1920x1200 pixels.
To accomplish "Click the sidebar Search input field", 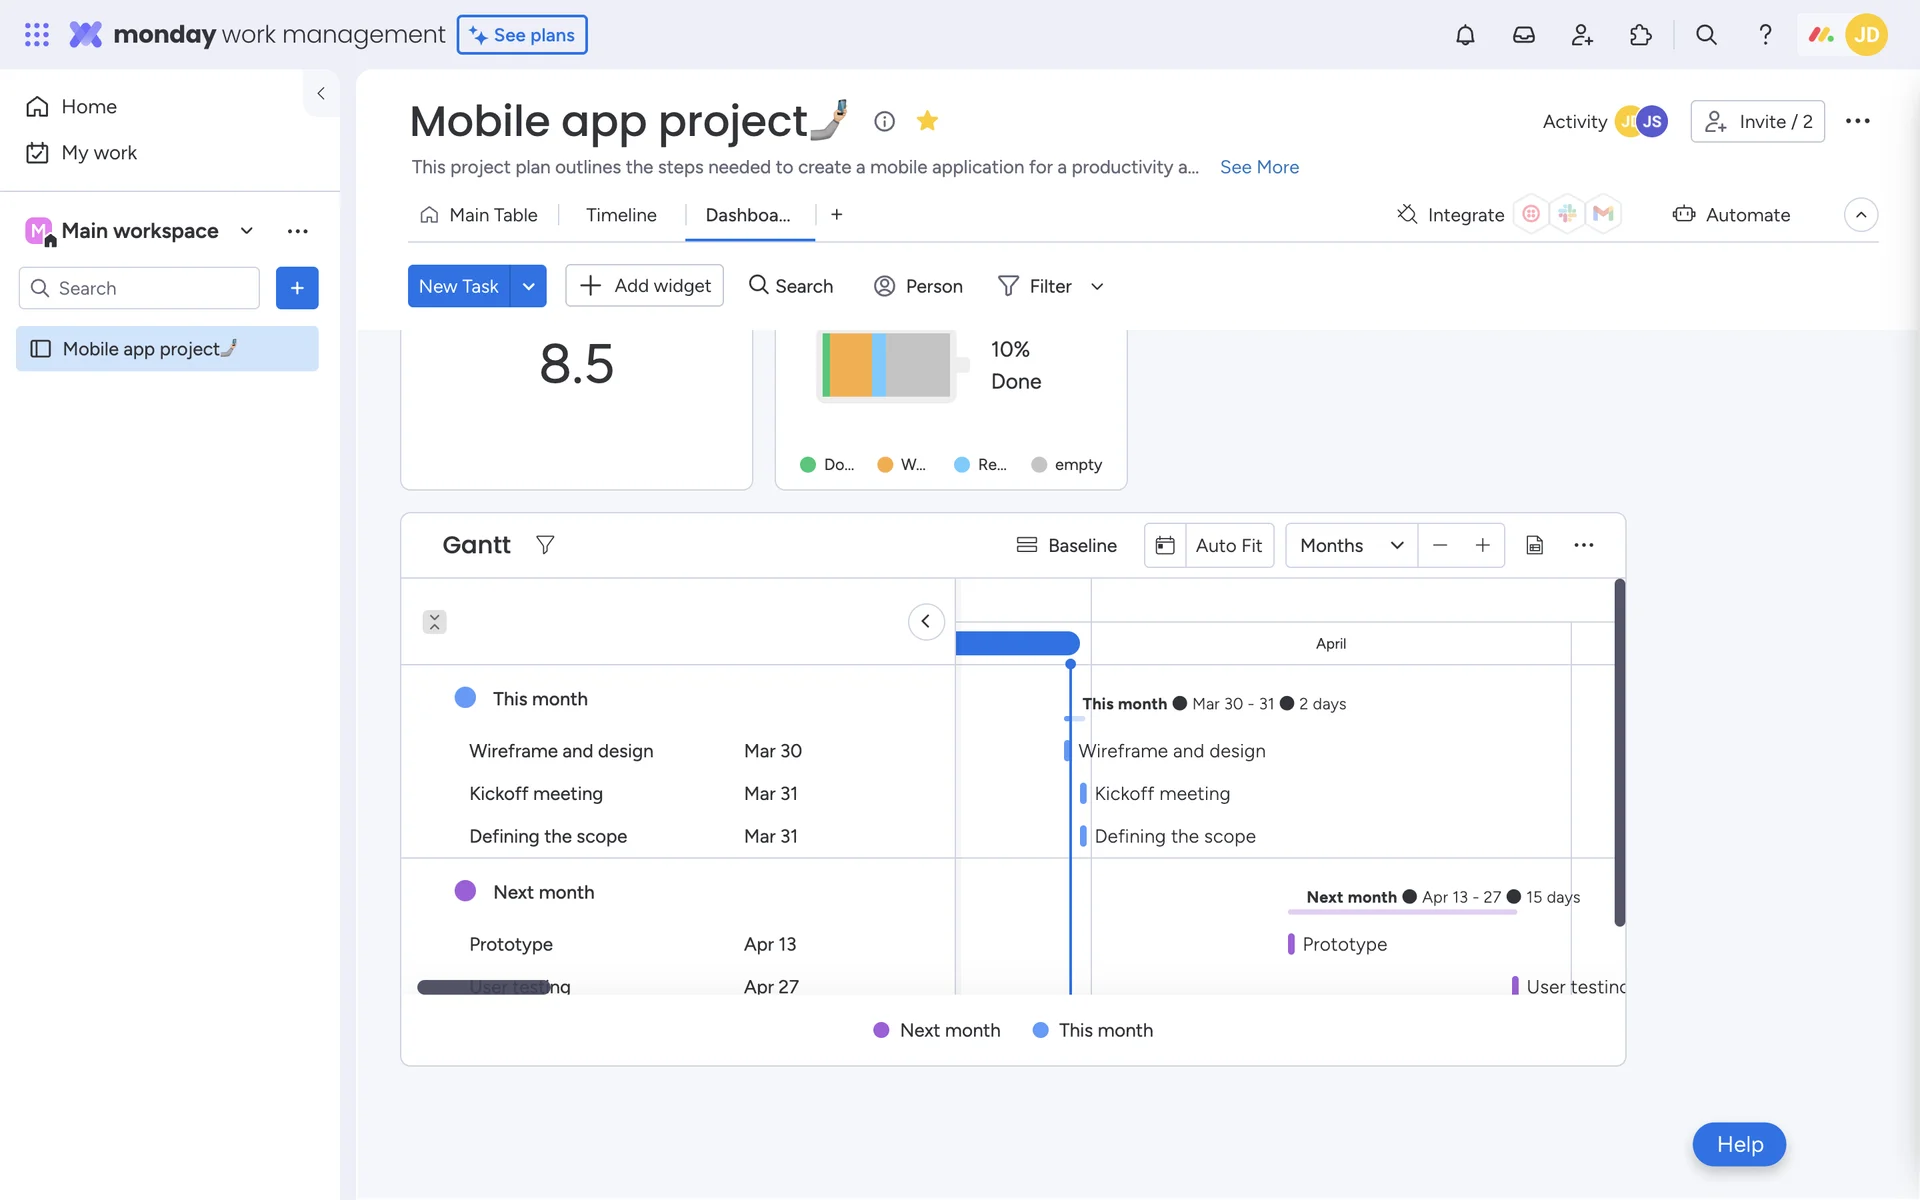I will [140, 288].
